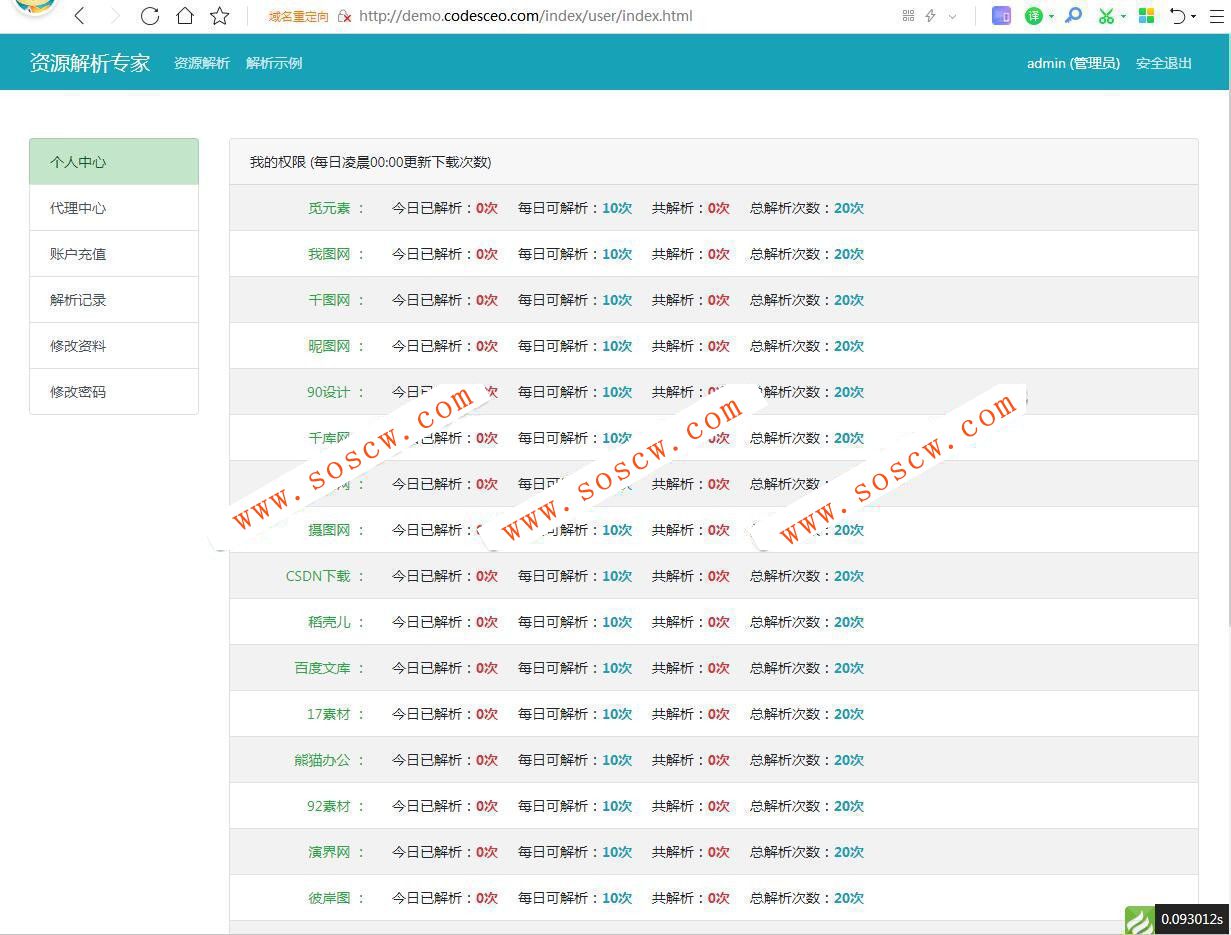
Task: Click the insecure site lock icon
Action: click(x=344, y=16)
